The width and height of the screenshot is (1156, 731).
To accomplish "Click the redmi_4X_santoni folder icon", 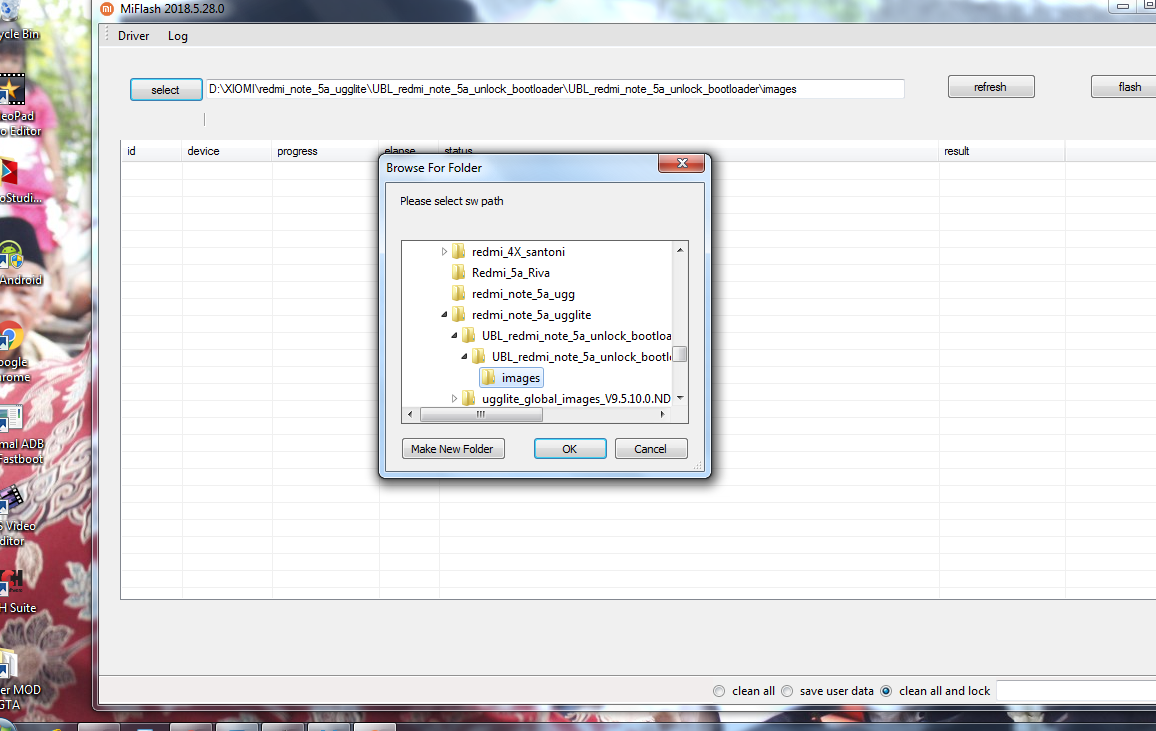I will click(x=459, y=251).
